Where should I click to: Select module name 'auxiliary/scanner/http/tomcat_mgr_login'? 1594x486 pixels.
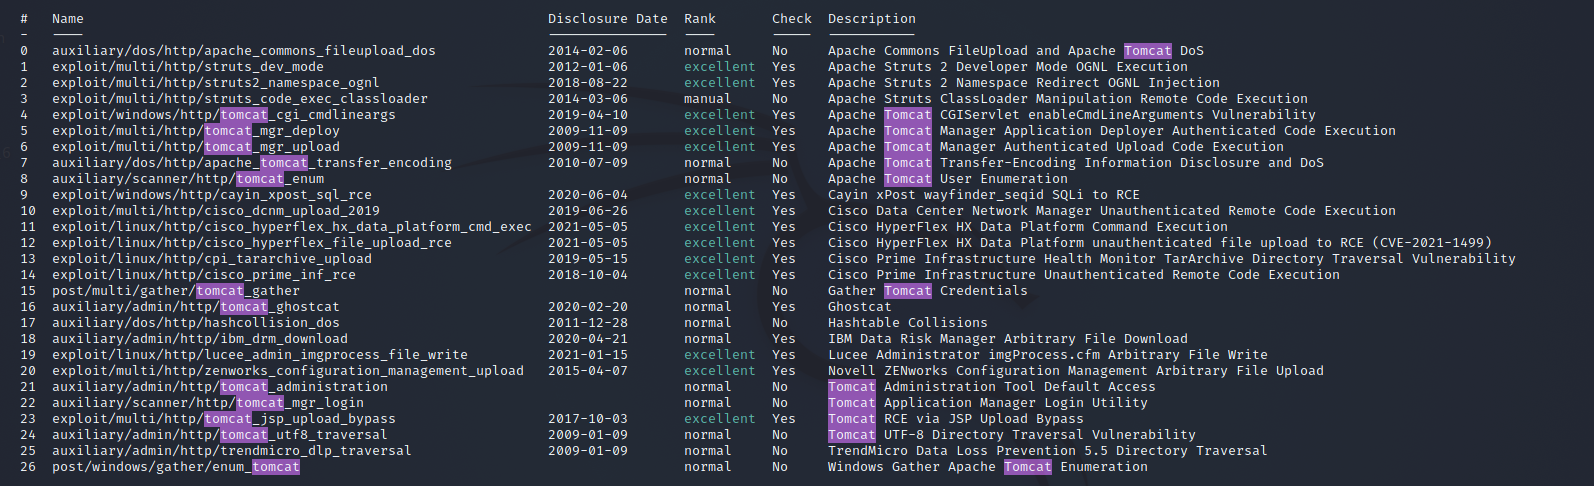(208, 403)
